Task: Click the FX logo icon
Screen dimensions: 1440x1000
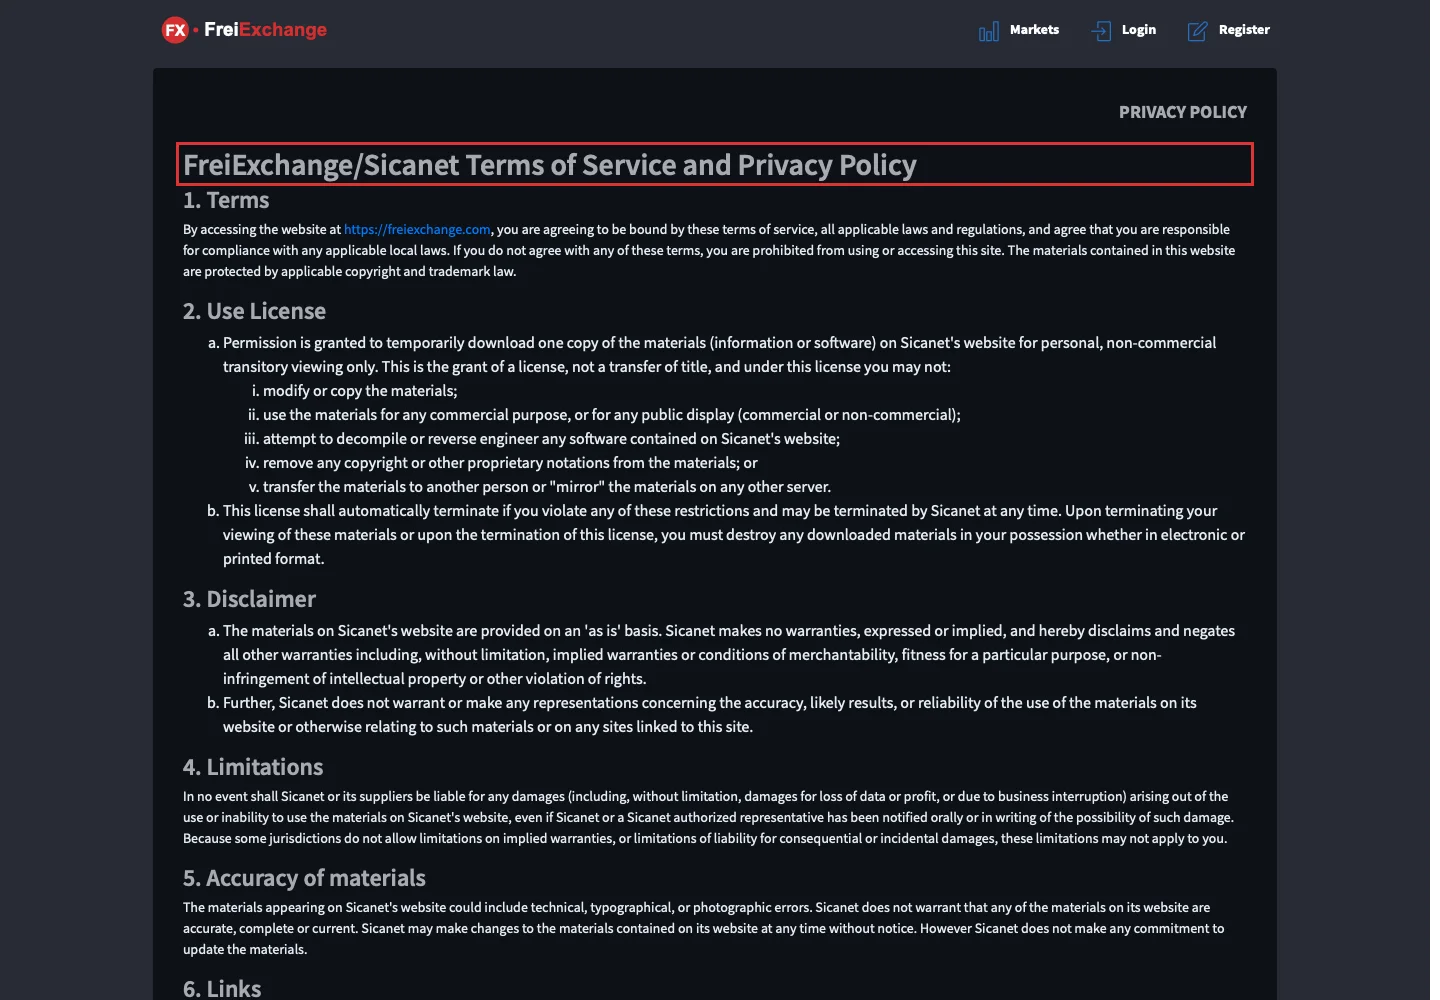Action: [x=175, y=30]
